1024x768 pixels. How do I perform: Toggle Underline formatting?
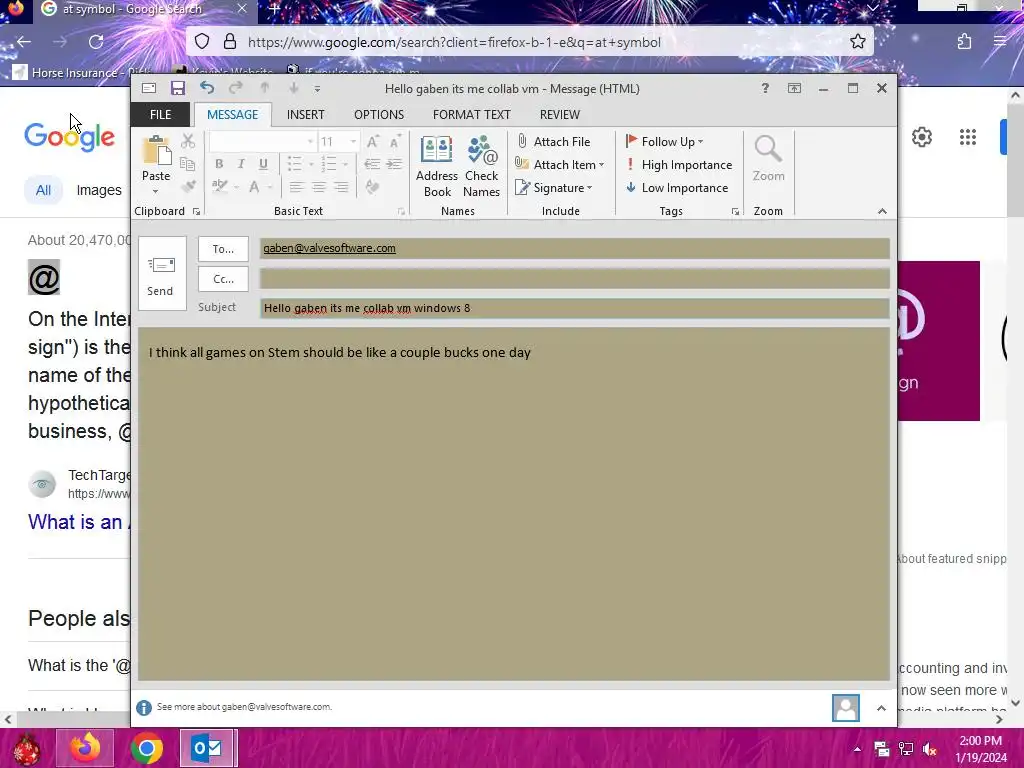(263, 164)
